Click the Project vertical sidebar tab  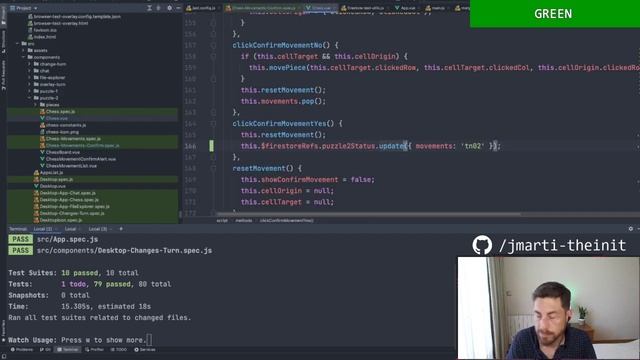[3, 15]
